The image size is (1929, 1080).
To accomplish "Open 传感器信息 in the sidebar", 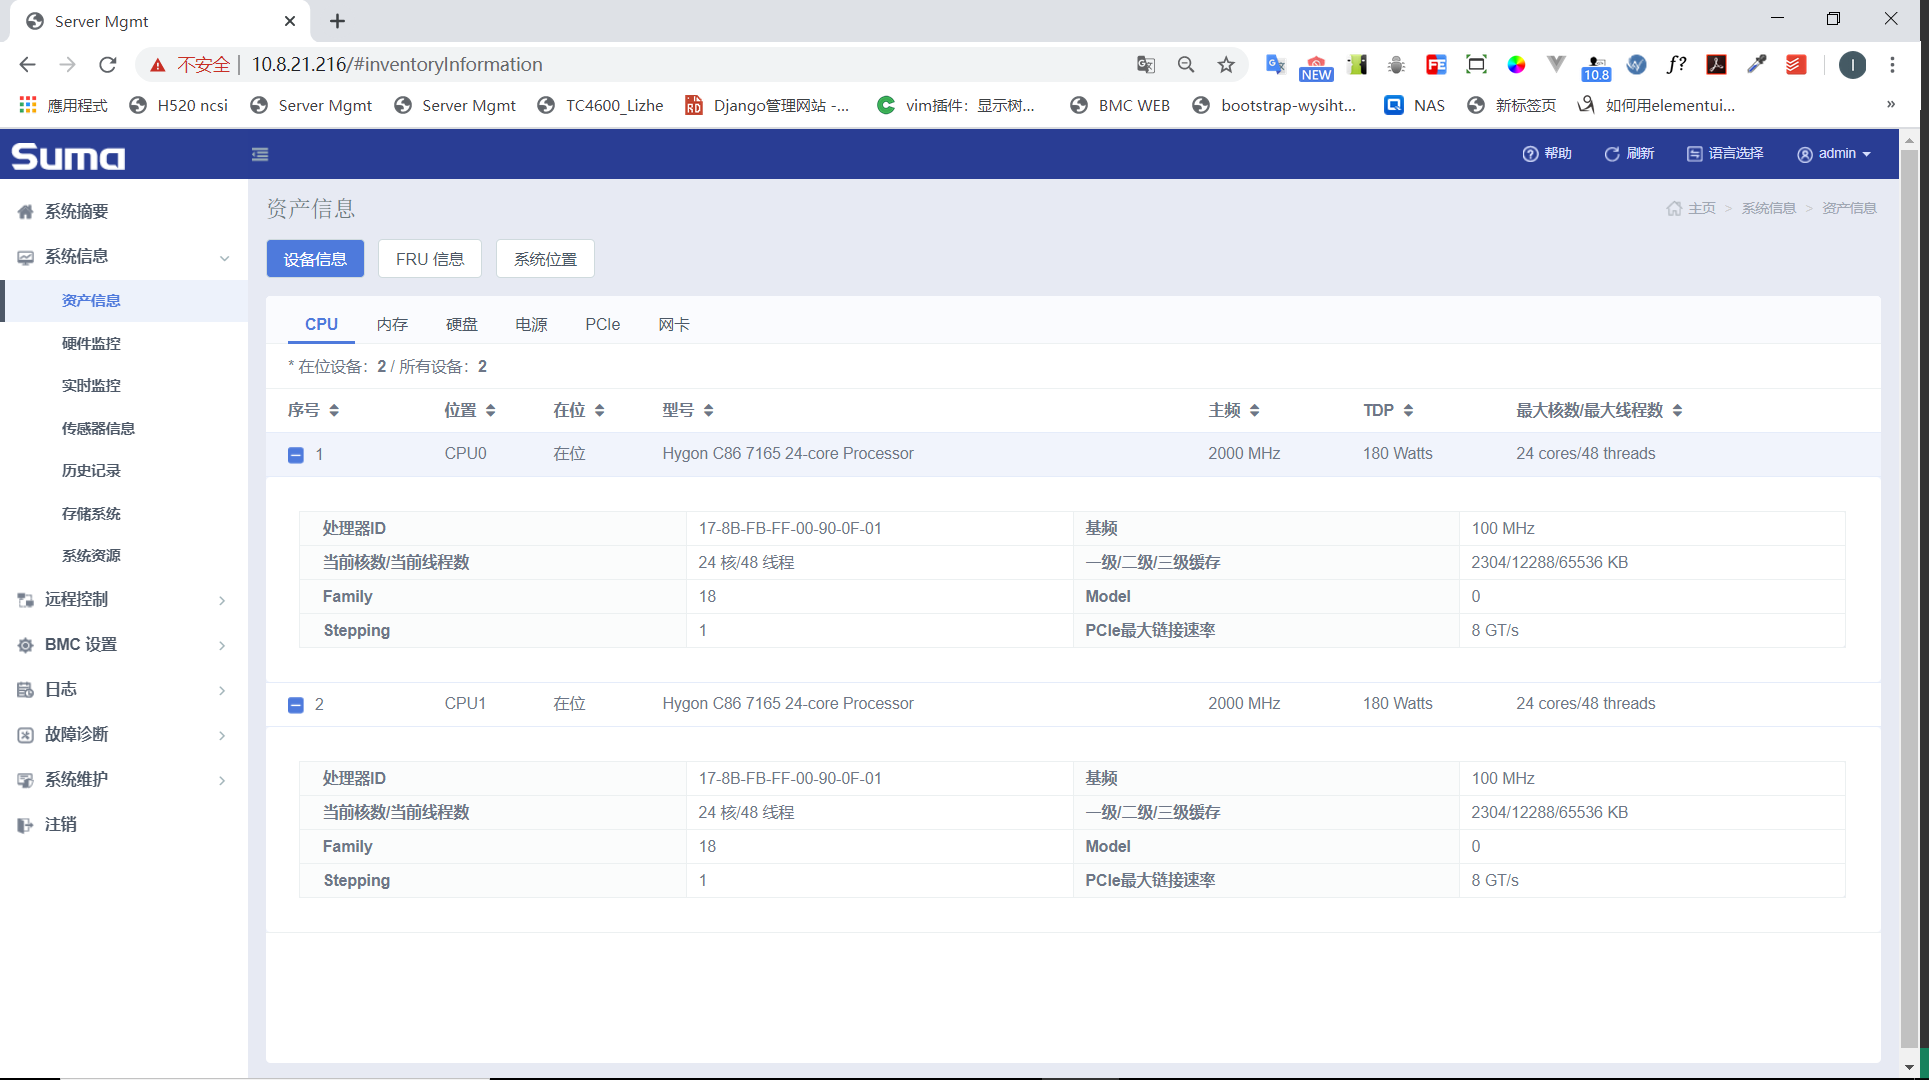I will pyautogui.click(x=98, y=428).
